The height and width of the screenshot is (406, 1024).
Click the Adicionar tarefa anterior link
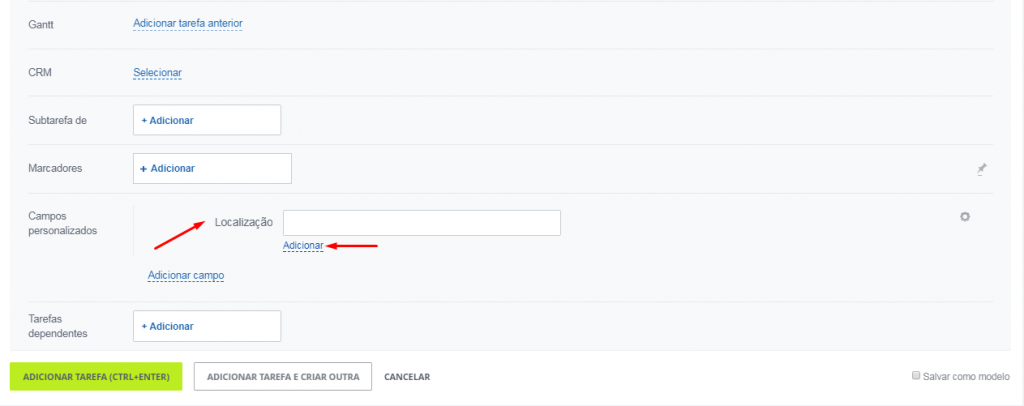click(188, 23)
